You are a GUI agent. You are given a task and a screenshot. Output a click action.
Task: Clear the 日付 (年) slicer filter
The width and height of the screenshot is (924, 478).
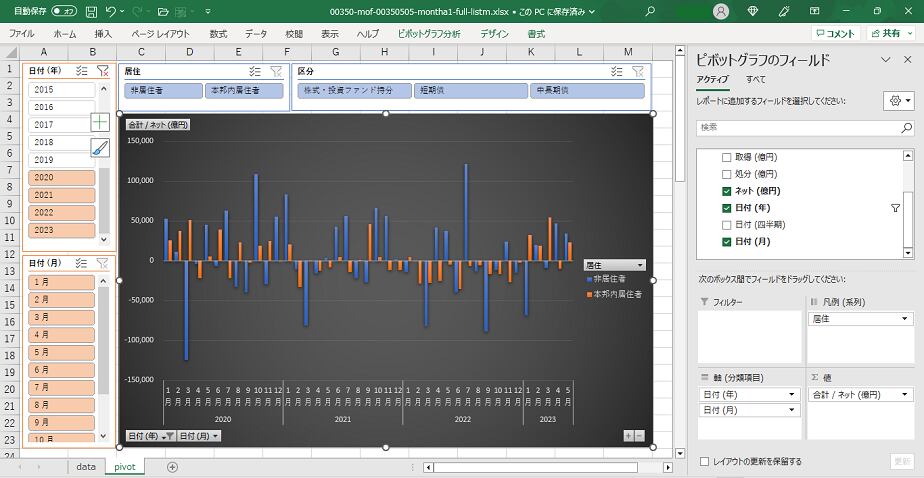[102, 72]
